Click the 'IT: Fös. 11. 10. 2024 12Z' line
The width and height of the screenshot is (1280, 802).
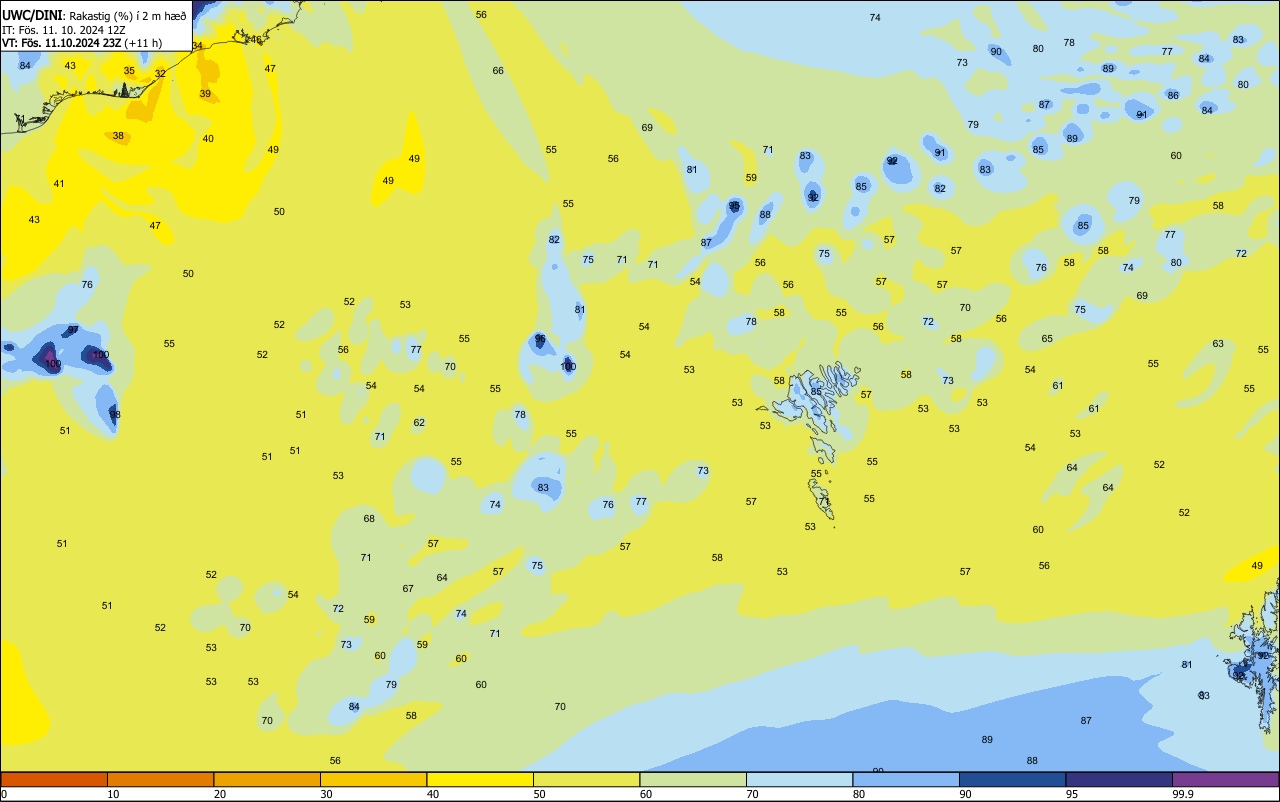click(63, 30)
